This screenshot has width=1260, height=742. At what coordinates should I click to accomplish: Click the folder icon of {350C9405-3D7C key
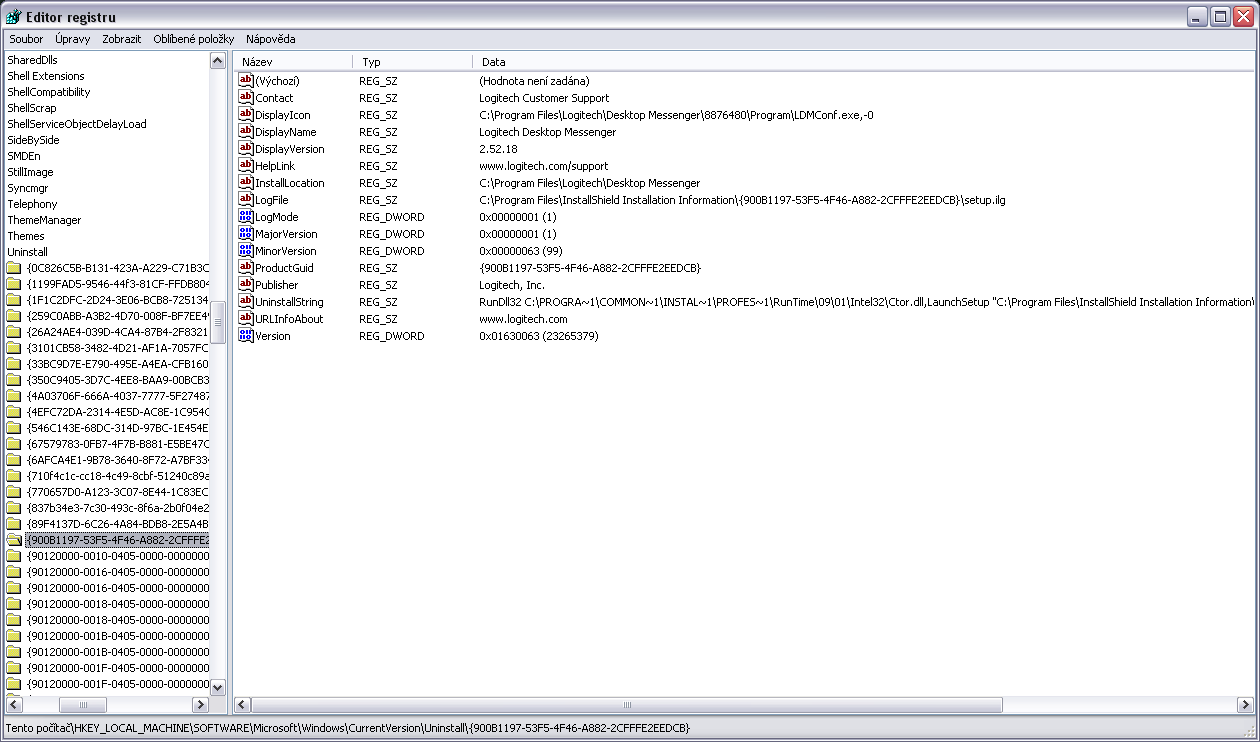(x=14, y=380)
